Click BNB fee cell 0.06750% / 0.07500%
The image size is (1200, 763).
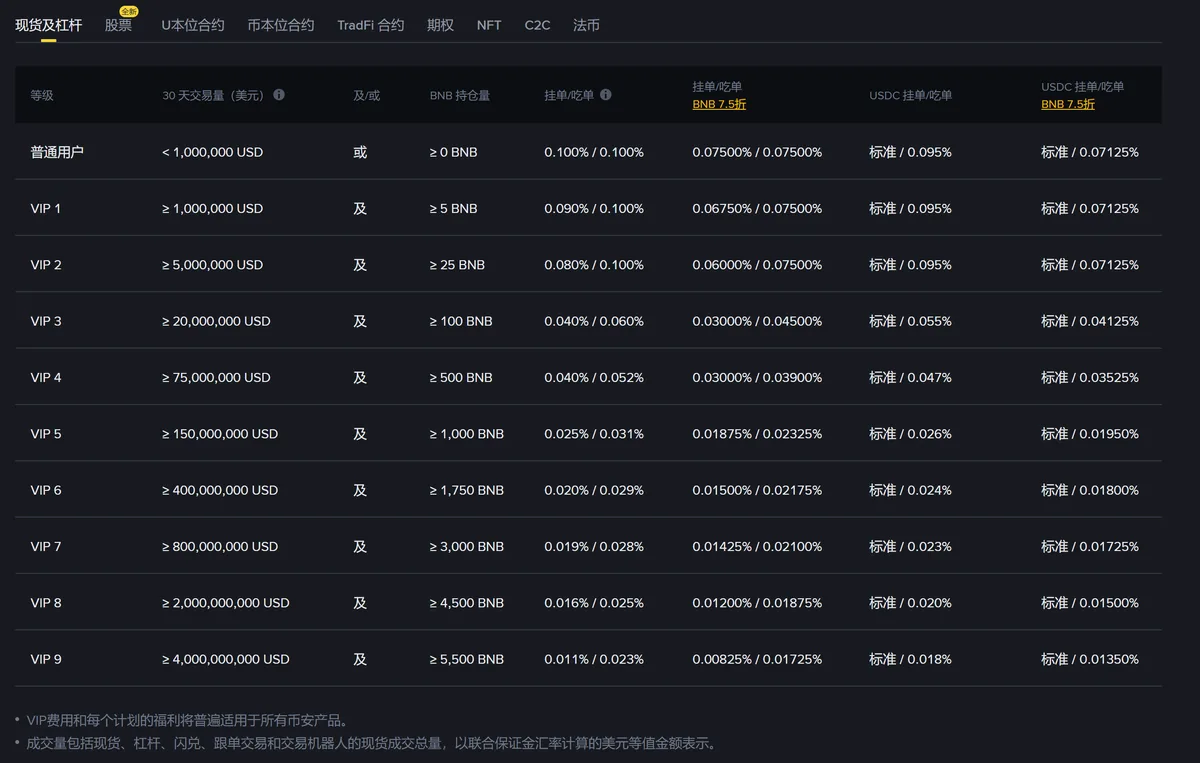click(757, 209)
